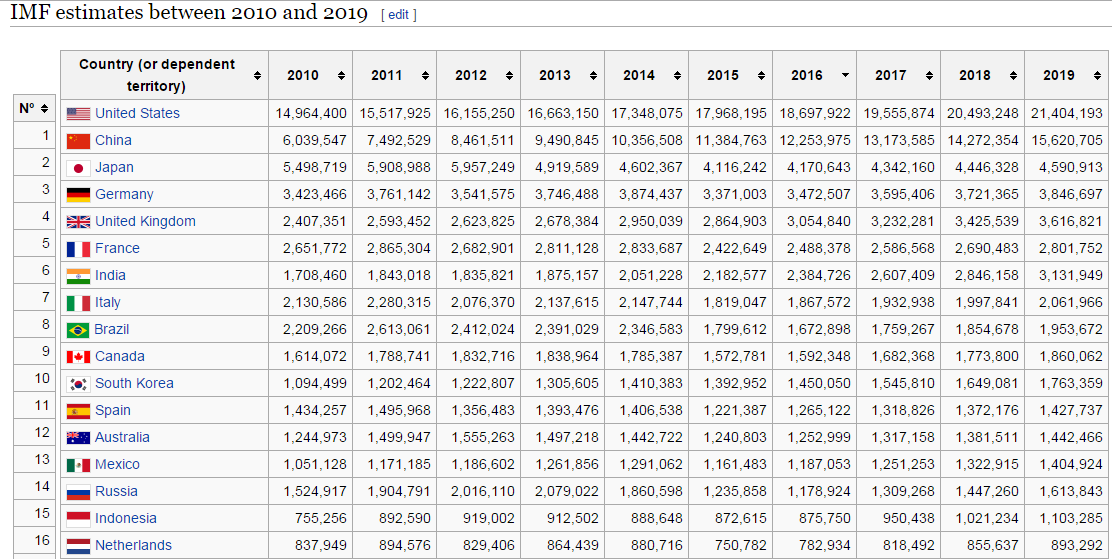Sort by the 2017 column arrows
Image resolution: width=1112 pixels, height=559 pixels.
(x=929, y=75)
